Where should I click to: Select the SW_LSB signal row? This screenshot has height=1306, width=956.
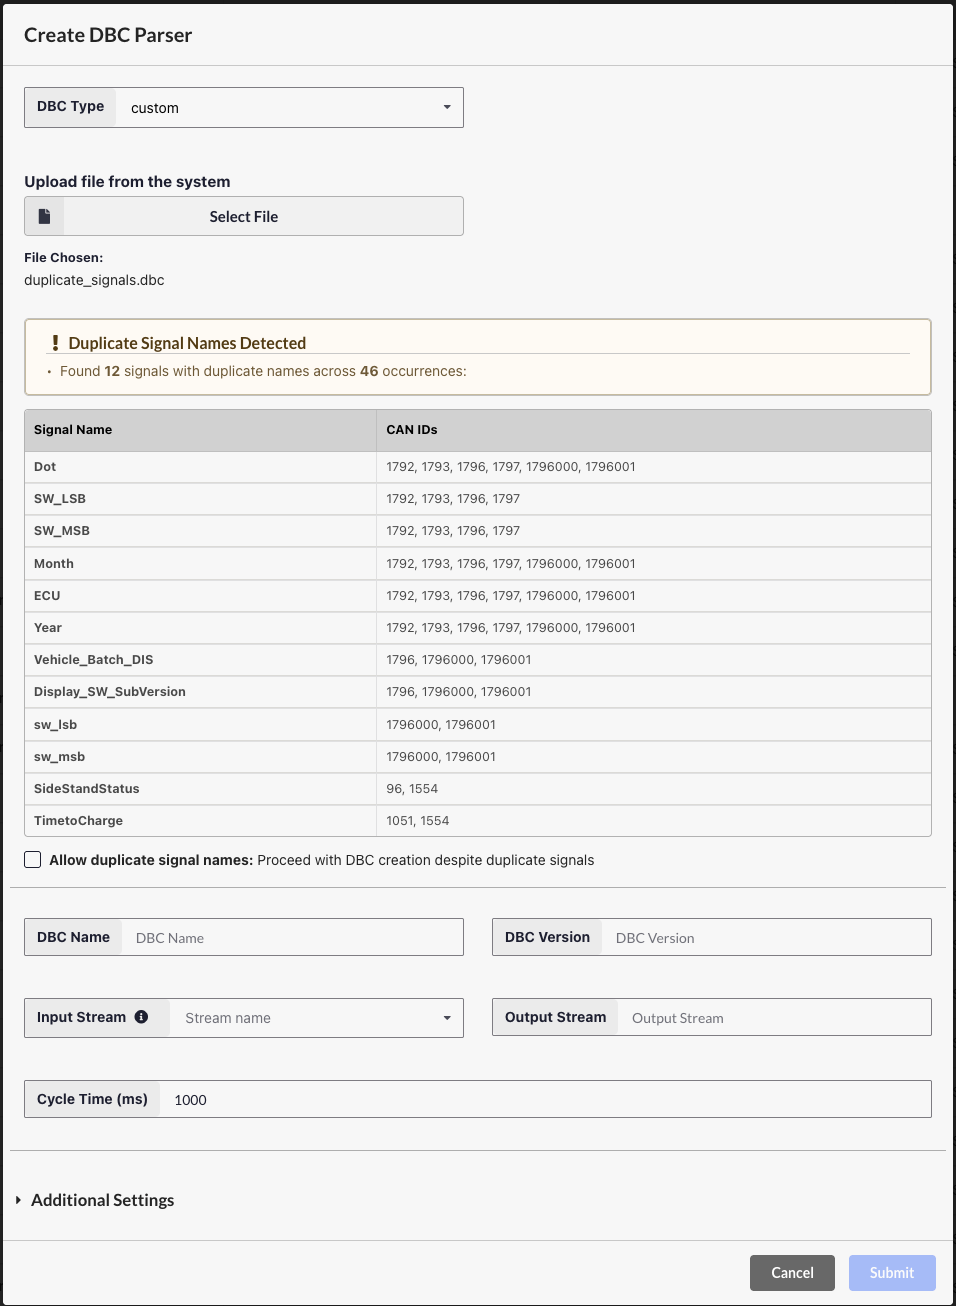[x=478, y=499]
